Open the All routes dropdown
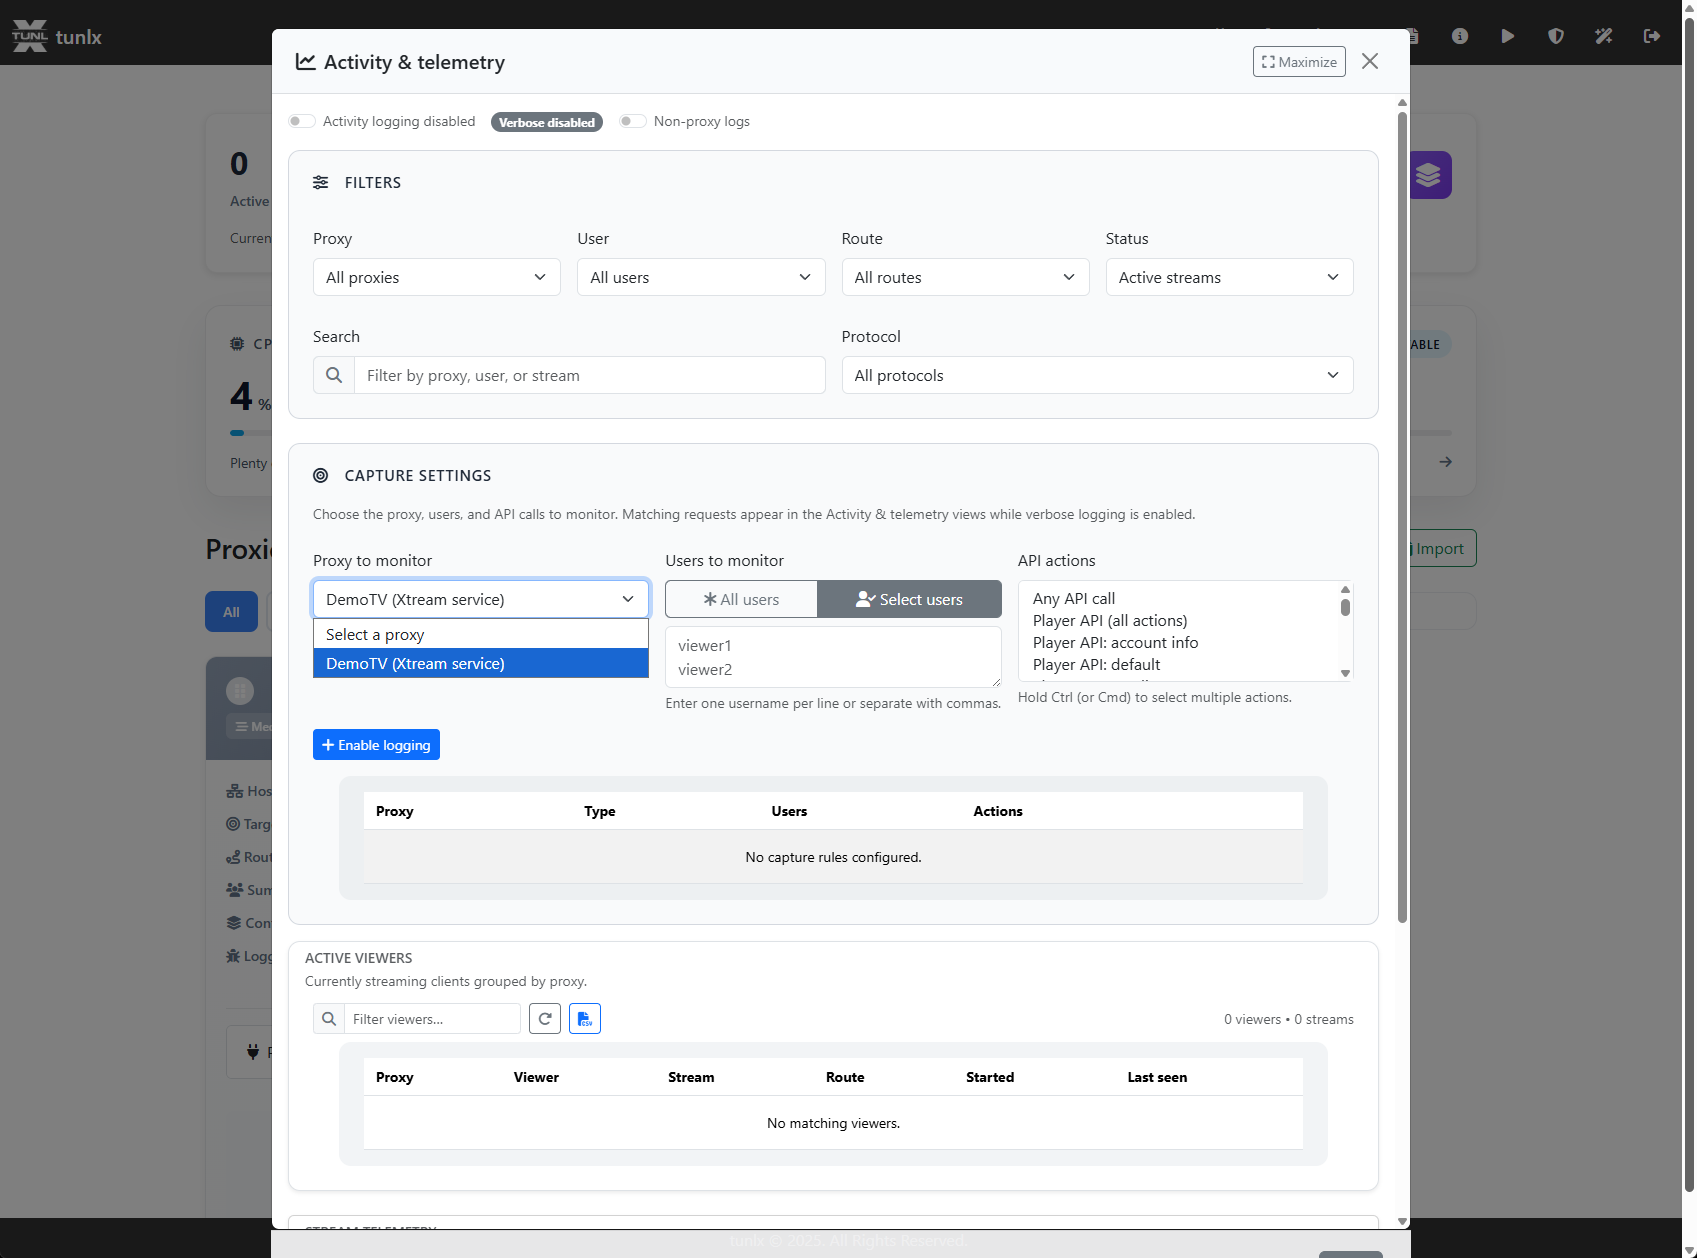 click(964, 277)
